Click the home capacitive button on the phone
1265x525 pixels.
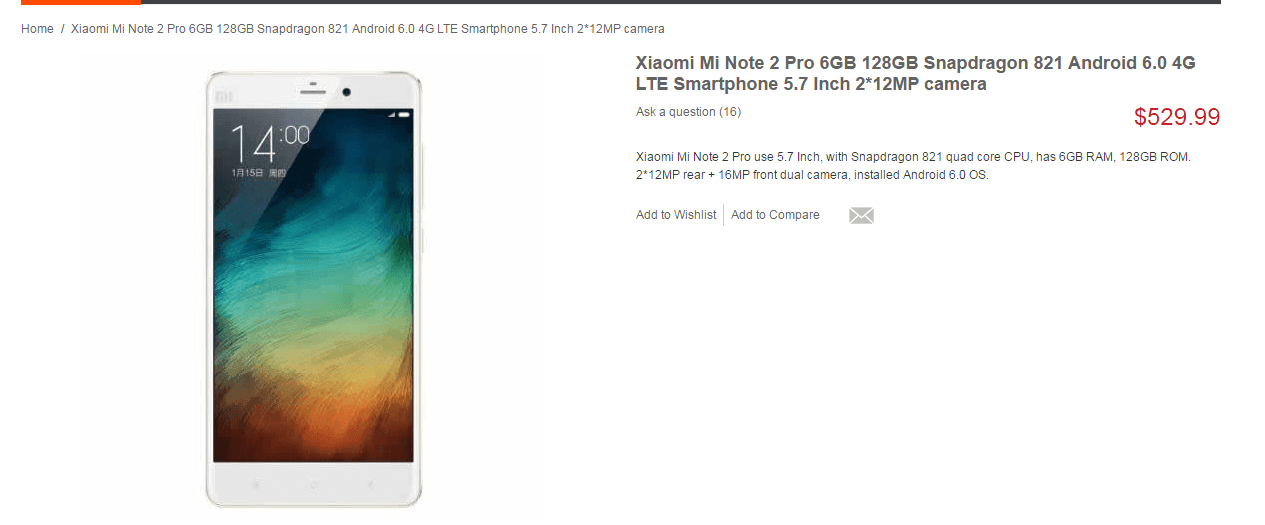click(313, 484)
